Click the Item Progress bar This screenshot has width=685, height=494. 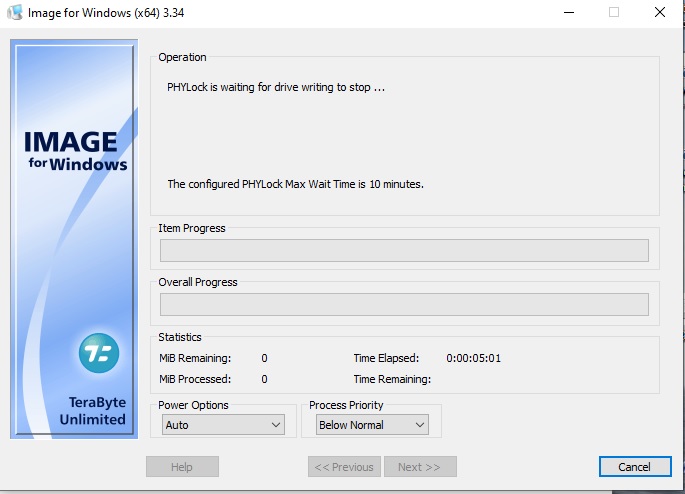pyautogui.click(x=404, y=250)
